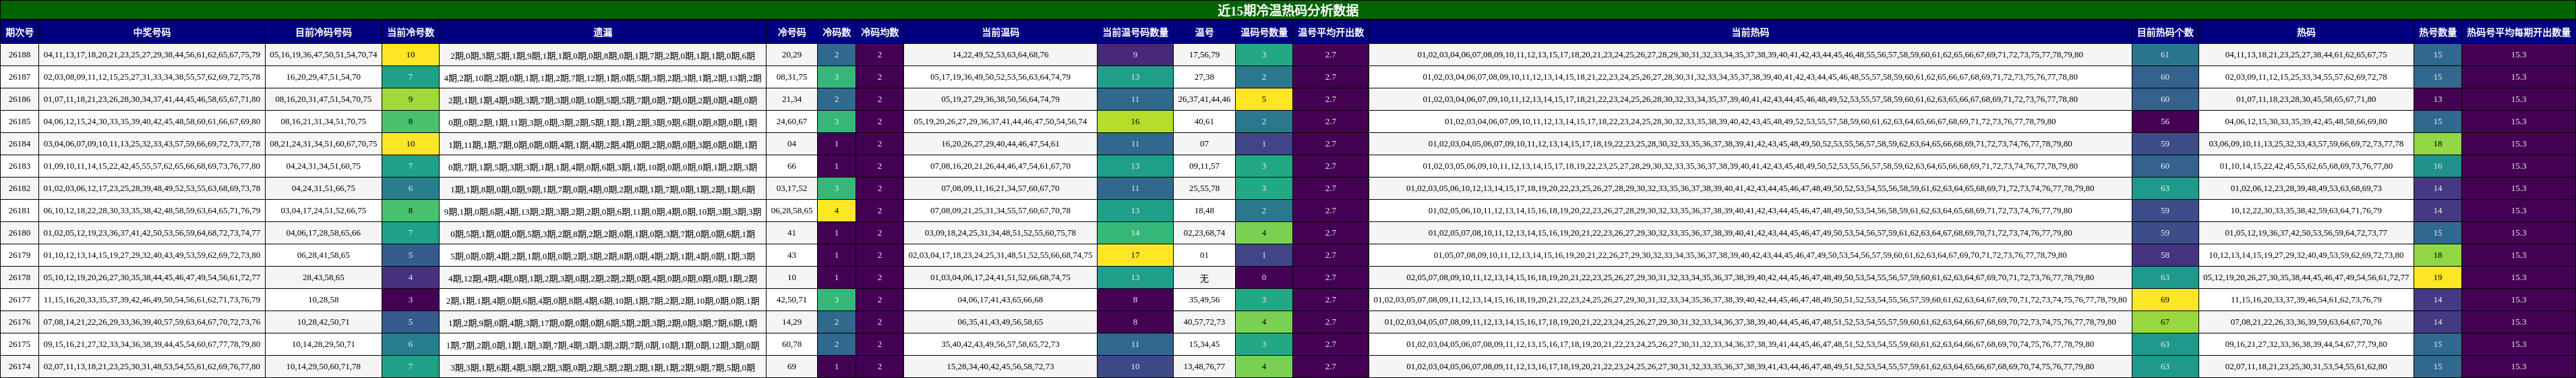The width and height of the screenshot is (2576, 378).
Task: Click the 目前冷码号码 header
Action: point(323,32)
